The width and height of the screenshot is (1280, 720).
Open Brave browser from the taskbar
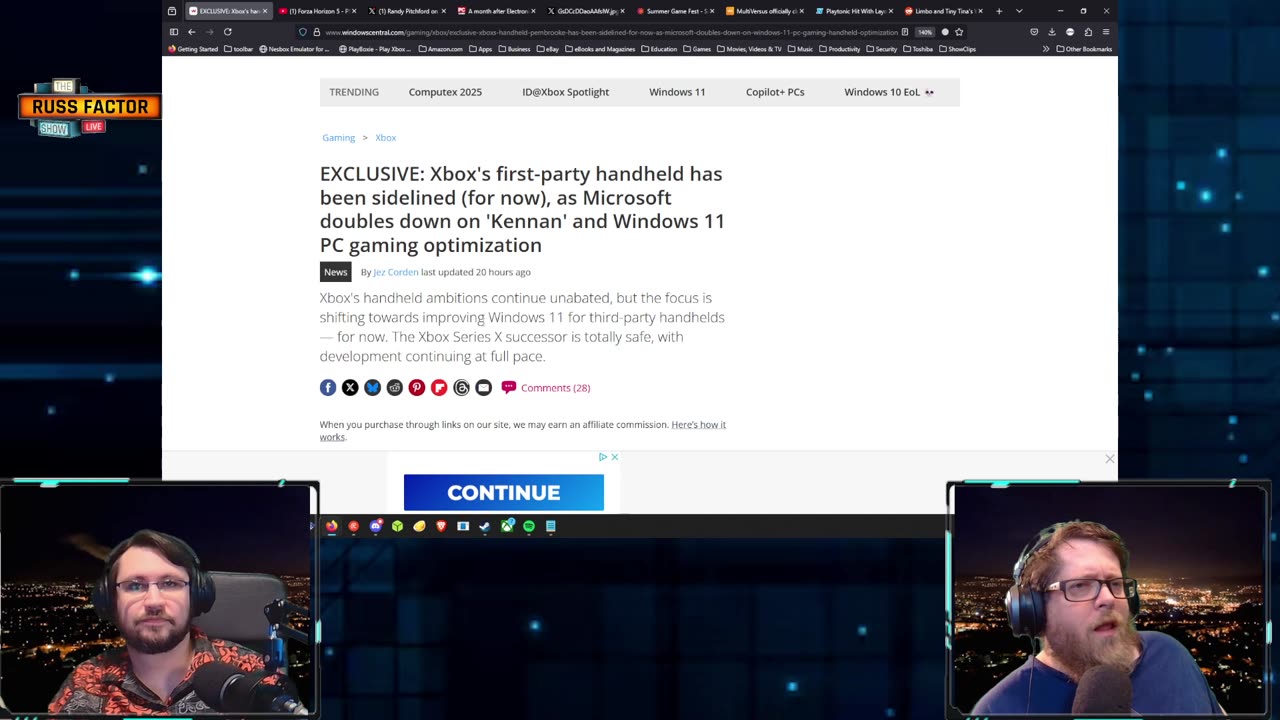tap(441, 526)
